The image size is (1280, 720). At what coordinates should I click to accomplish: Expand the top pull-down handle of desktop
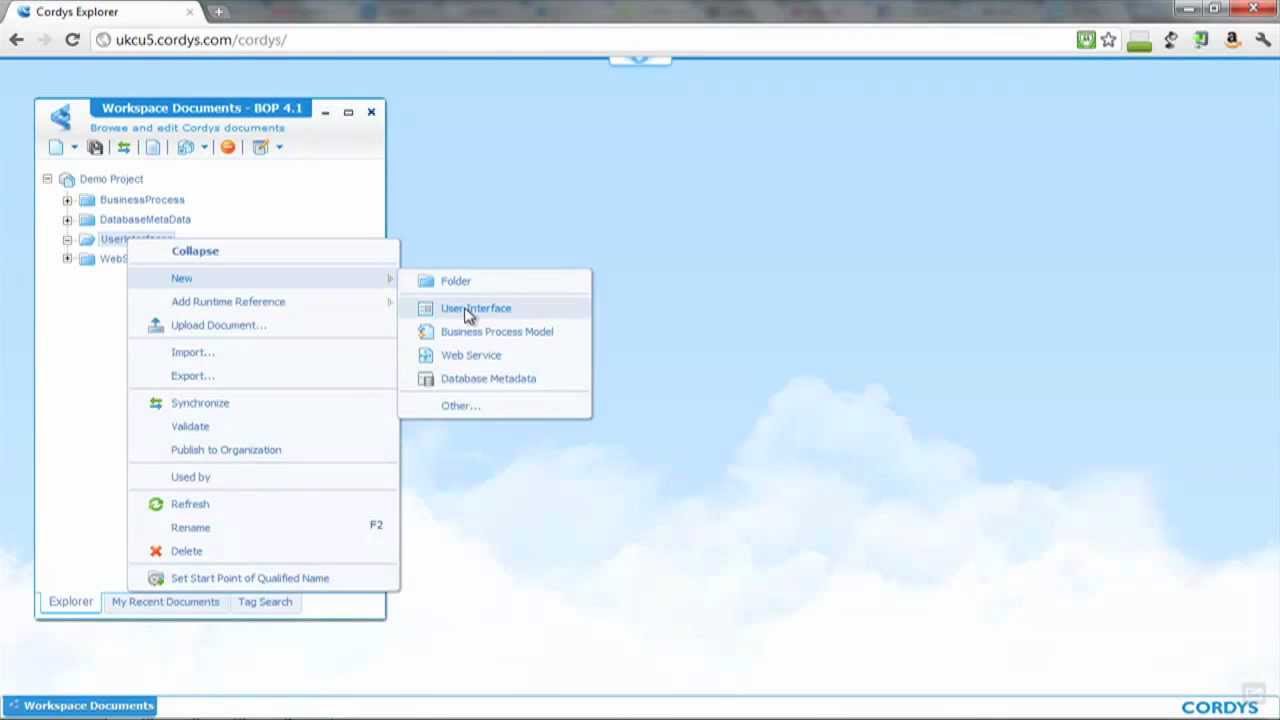pyautogui.click(x=640, y=60)
